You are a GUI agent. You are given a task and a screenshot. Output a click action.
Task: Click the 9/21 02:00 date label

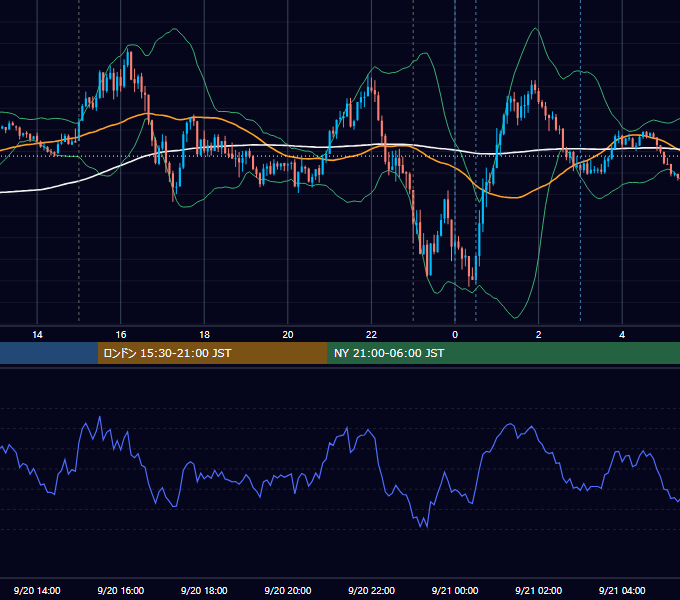coord(538,590)
